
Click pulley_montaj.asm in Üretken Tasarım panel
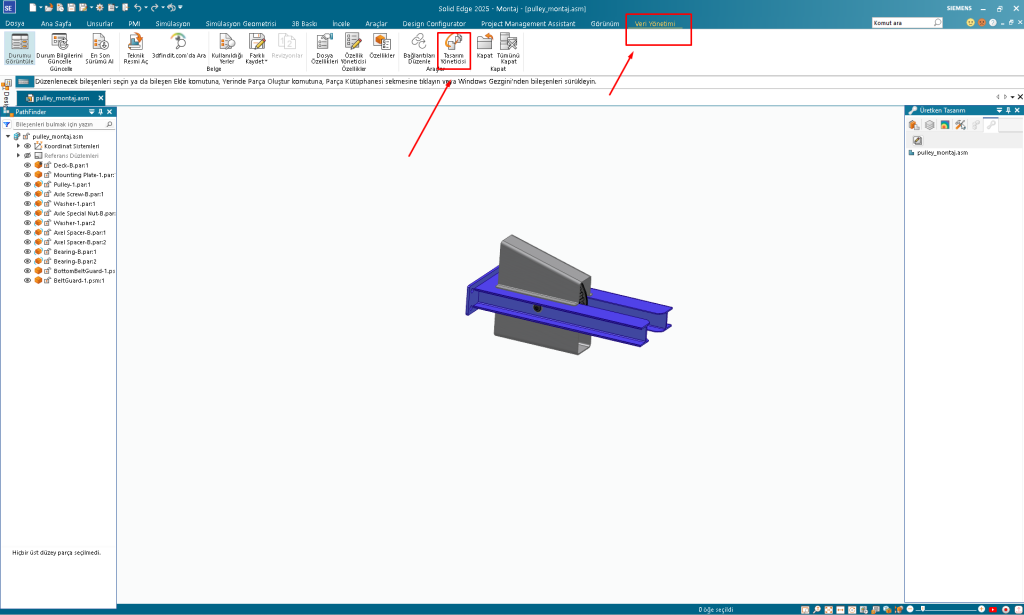coord(942,153)
